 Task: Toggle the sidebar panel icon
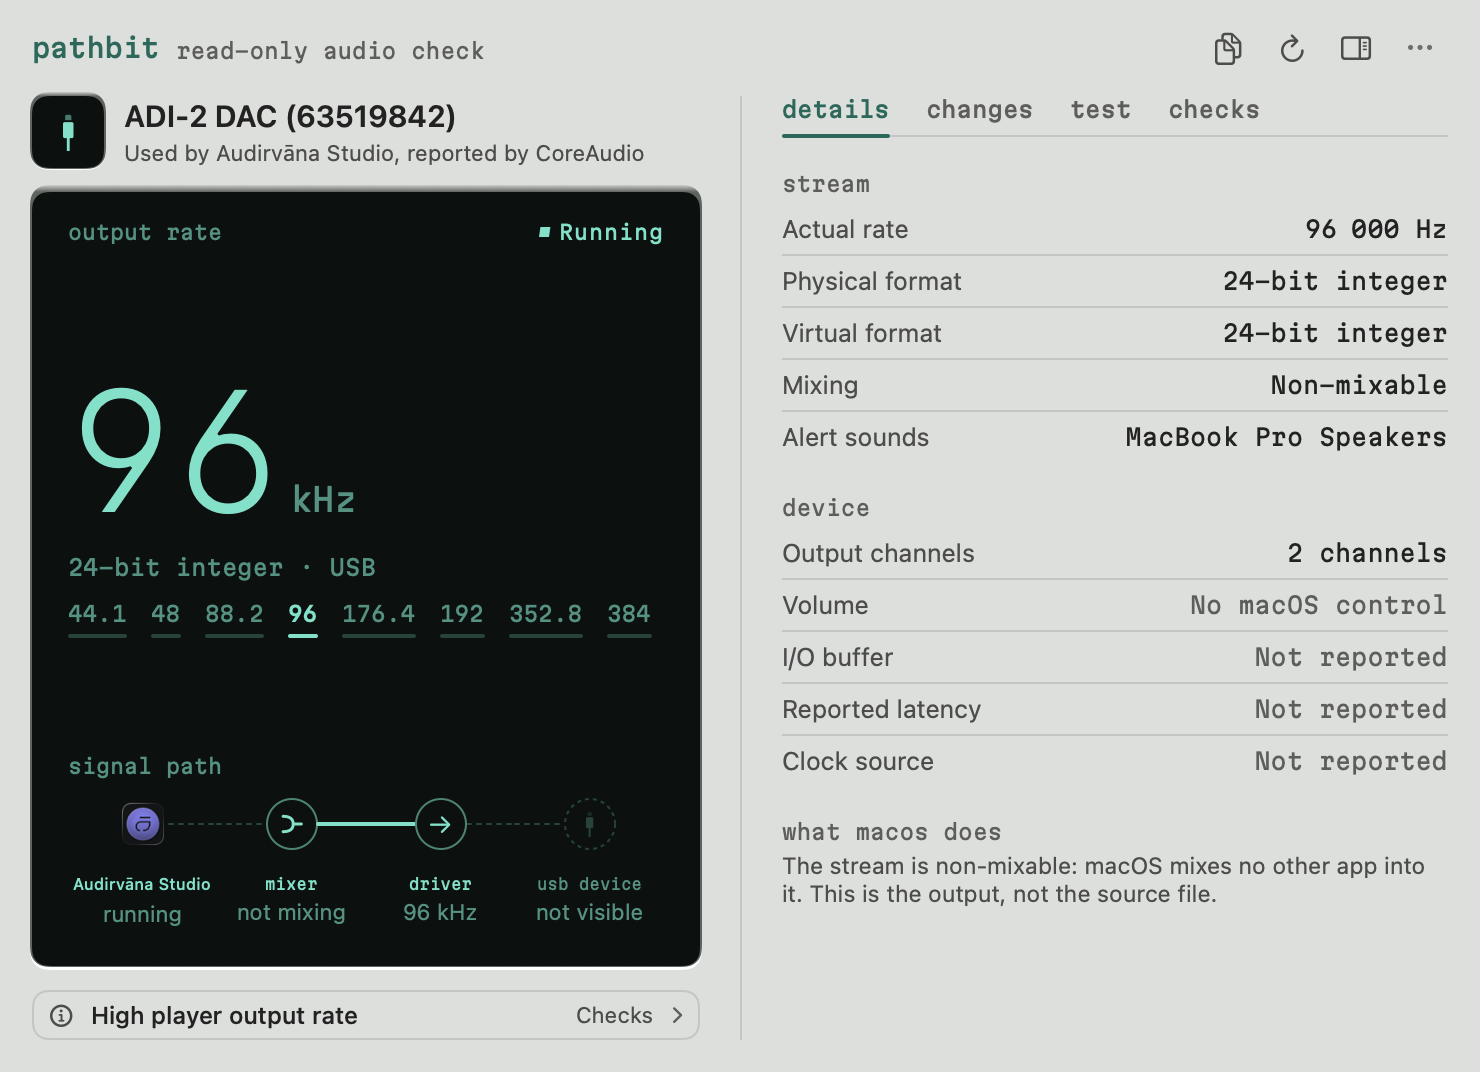point(1356,48)
